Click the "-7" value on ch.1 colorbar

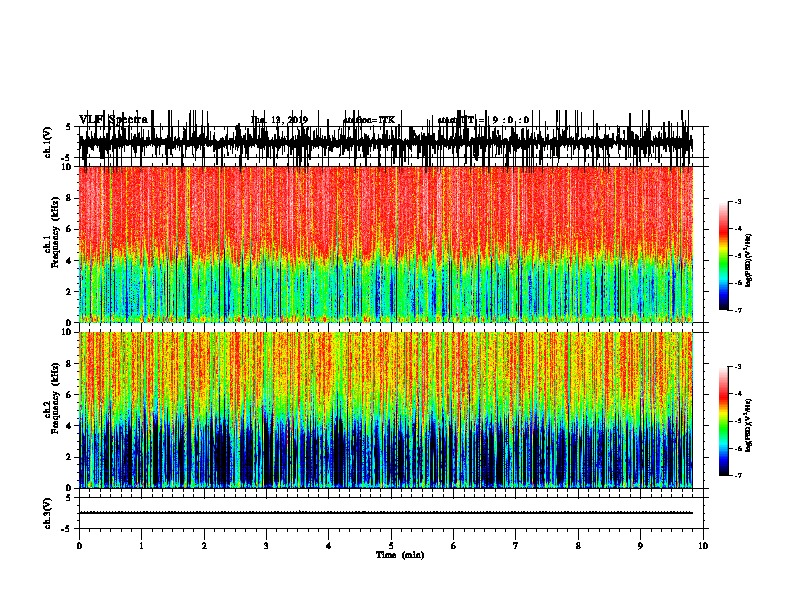point(737,310)
